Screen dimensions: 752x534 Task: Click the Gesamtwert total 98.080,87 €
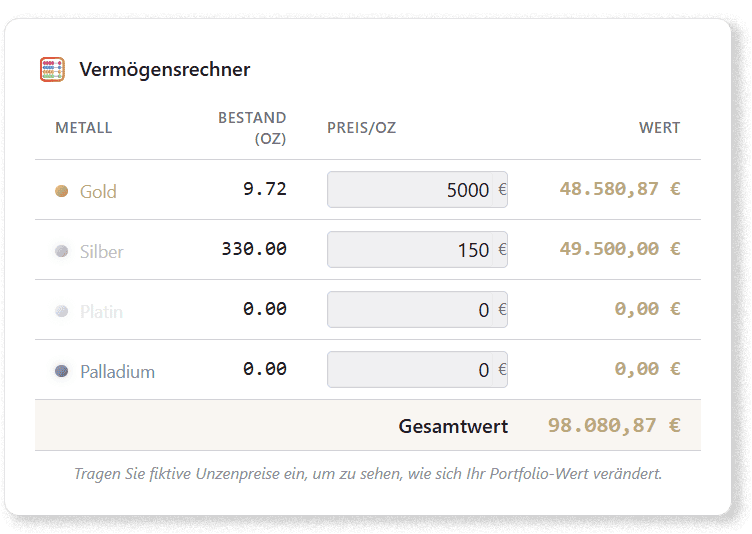click(x=613, y=425)
